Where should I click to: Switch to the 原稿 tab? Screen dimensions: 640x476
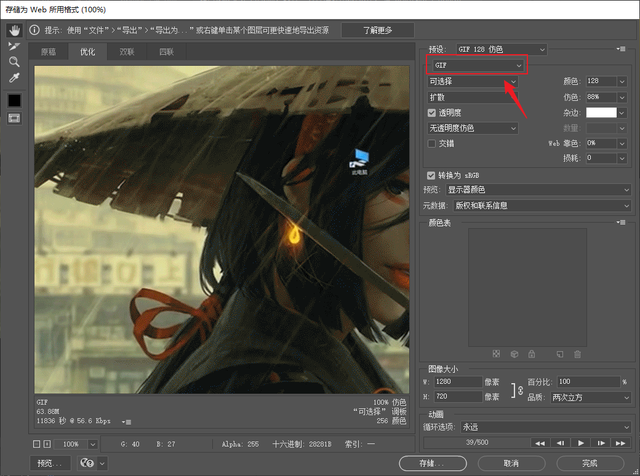[x=49, y=52]
